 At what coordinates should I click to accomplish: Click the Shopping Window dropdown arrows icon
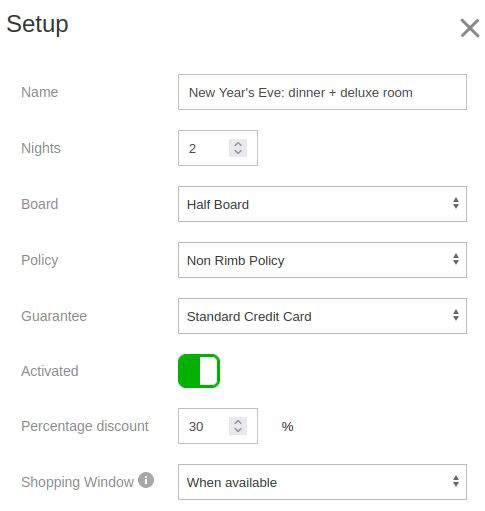(456, 481)
